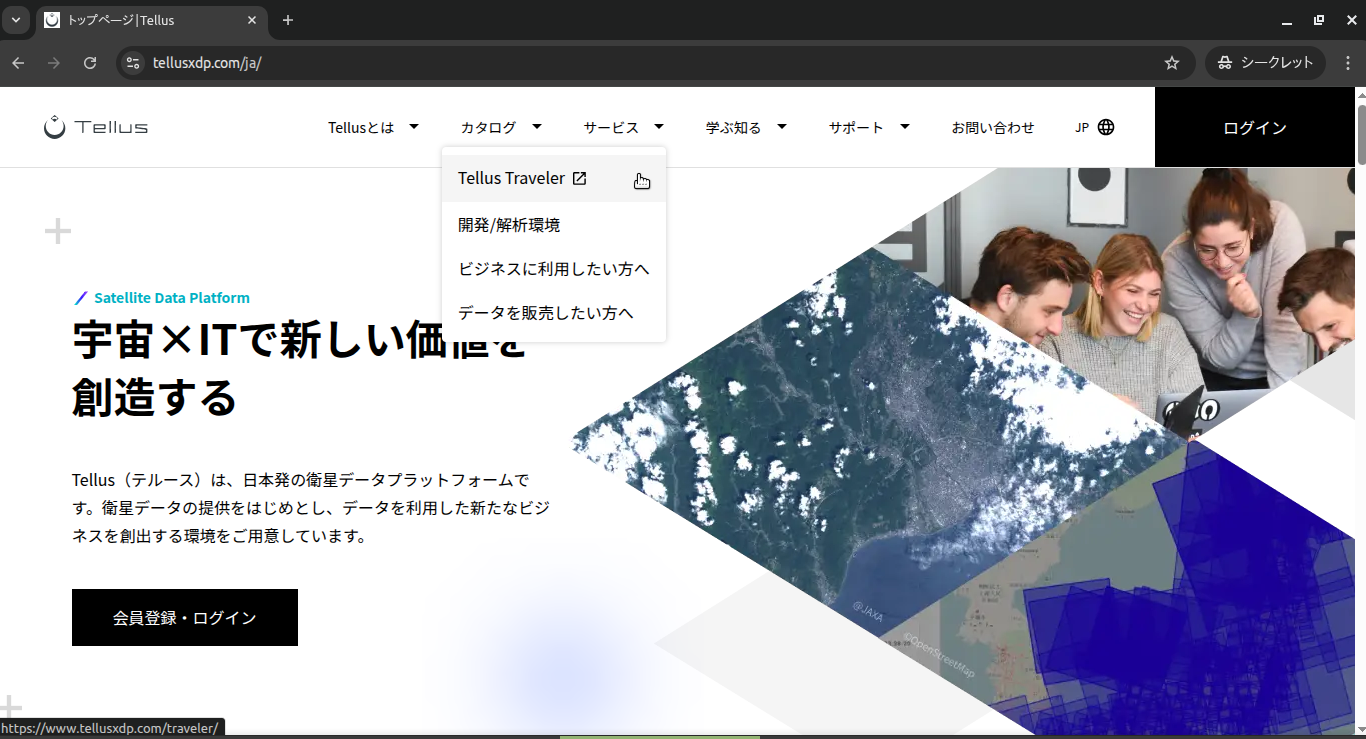Go back to the previous page
1366x739 pixels.
click(18, 63)
